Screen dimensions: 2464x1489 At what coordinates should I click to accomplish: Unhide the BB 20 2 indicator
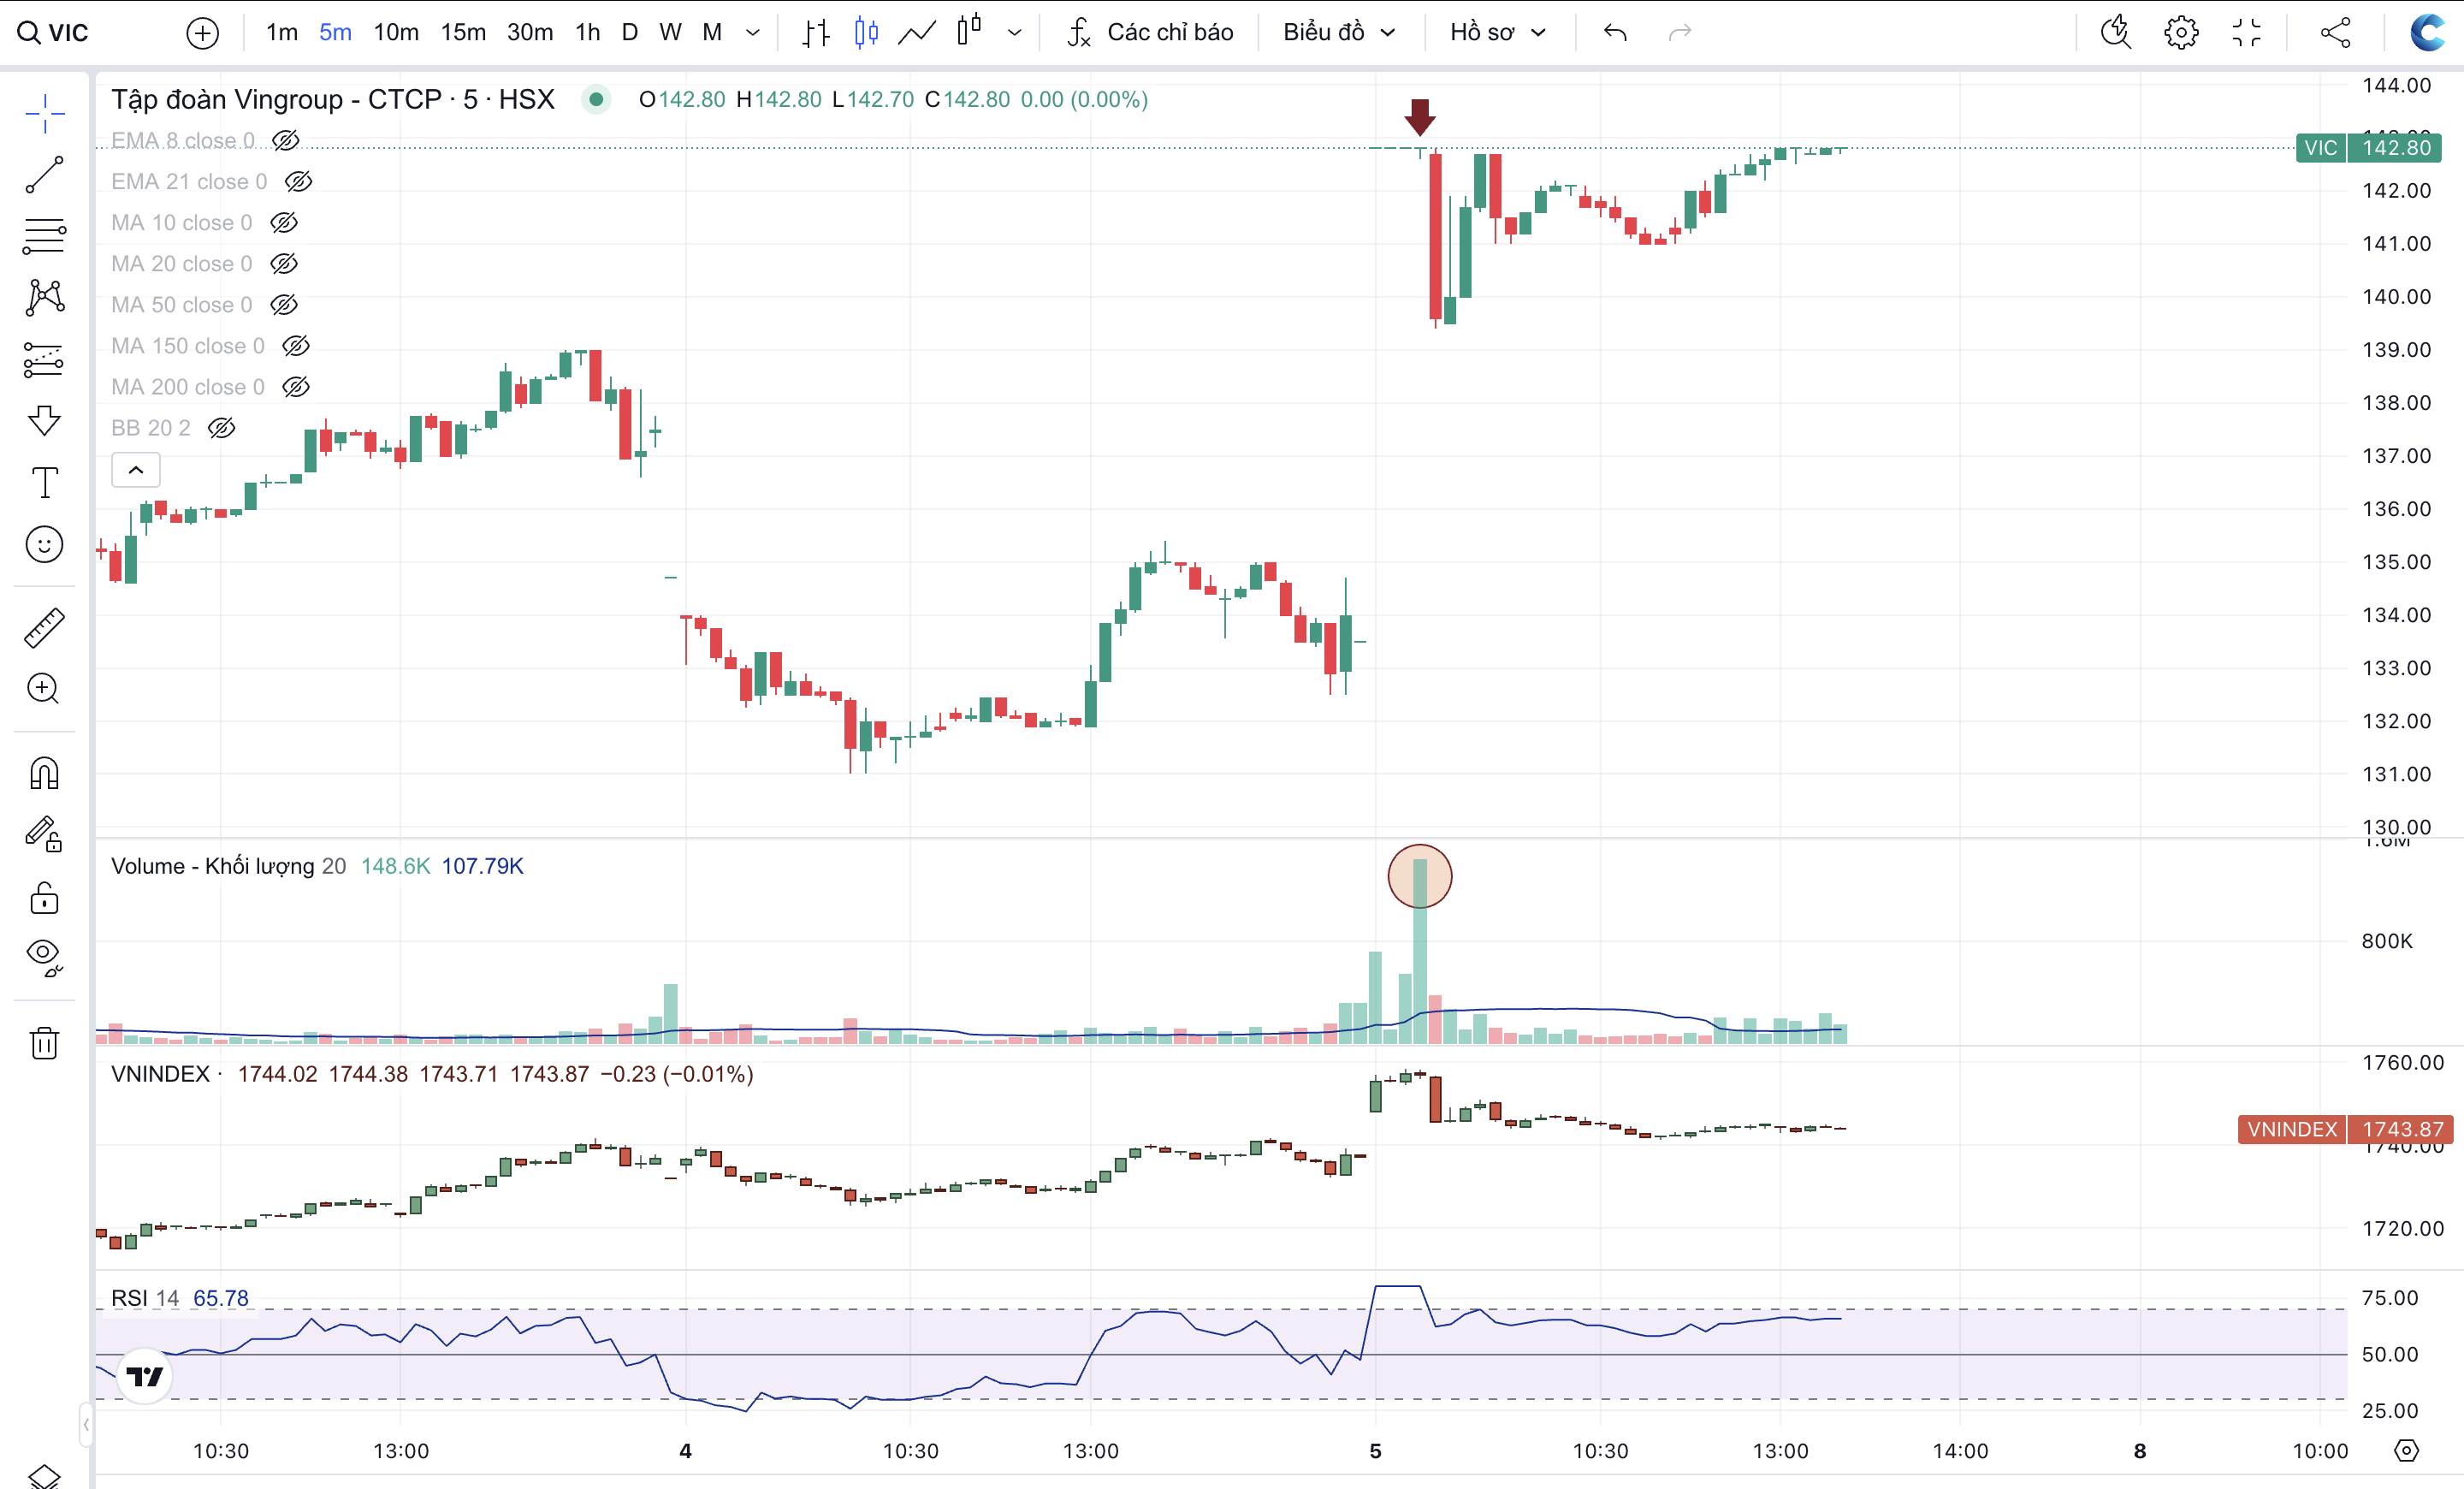pos(221,428)
